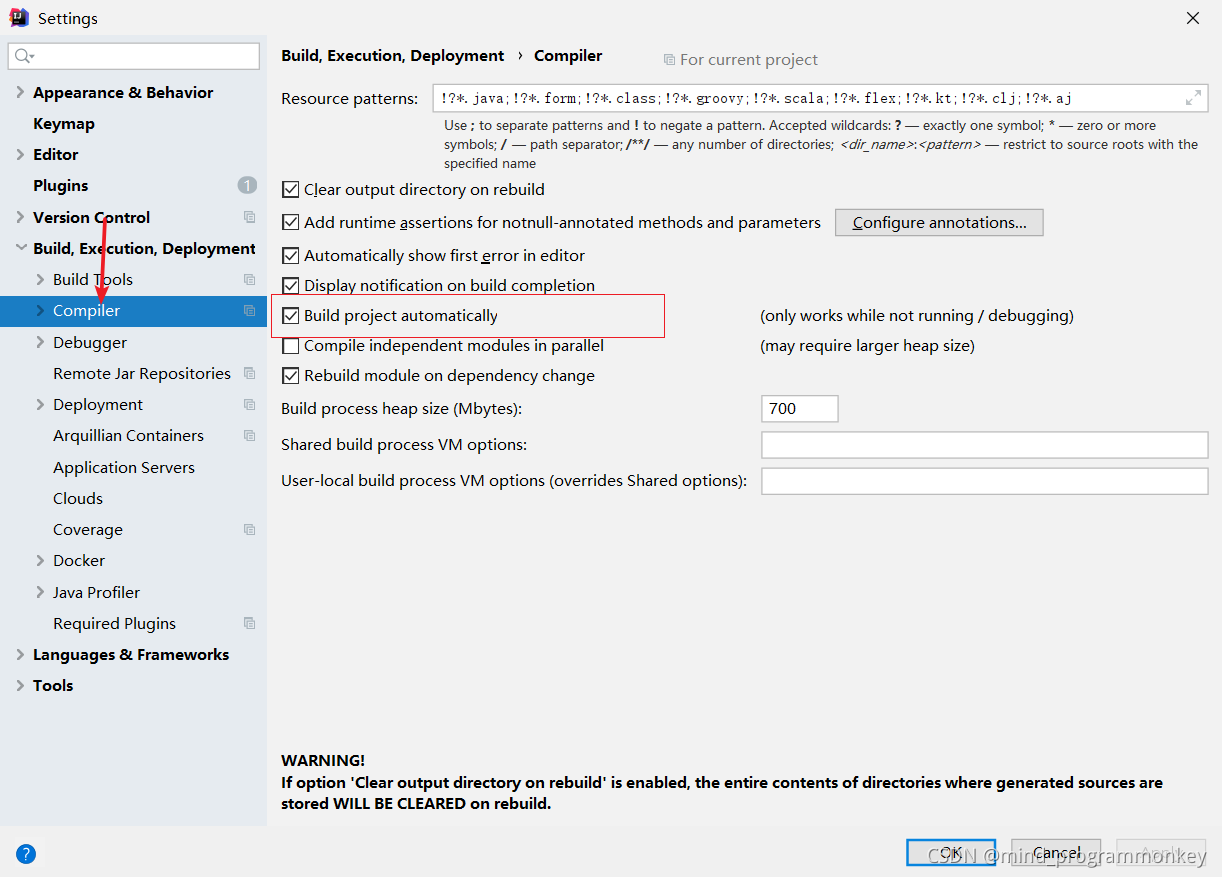Expand Appearance & Behavior section
1222x877 pixels.
tap(21, 92)
